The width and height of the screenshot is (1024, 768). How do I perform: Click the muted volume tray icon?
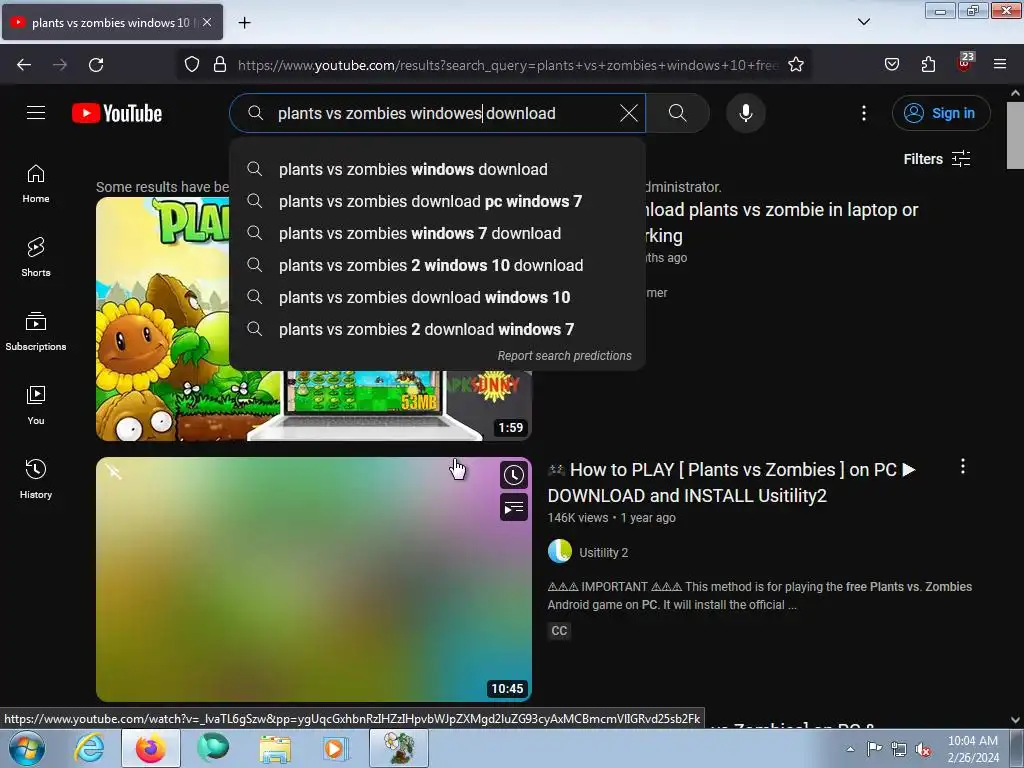[x=923, y=749]
